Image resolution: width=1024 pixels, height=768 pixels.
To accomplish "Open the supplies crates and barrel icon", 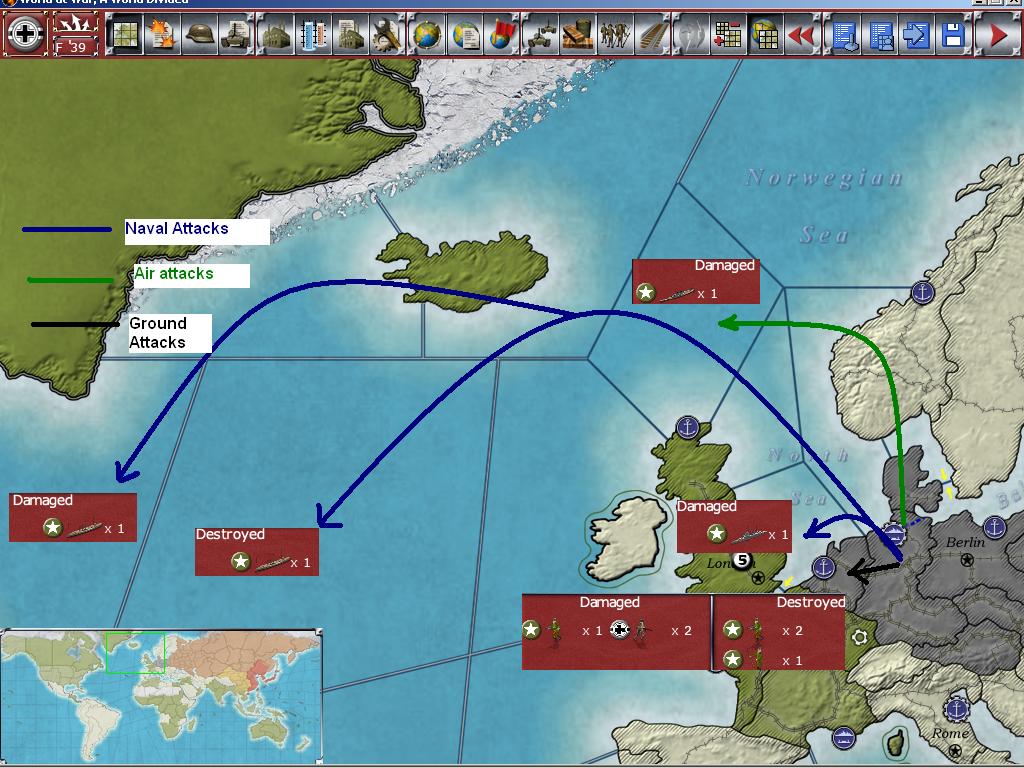I will point(577,34).
